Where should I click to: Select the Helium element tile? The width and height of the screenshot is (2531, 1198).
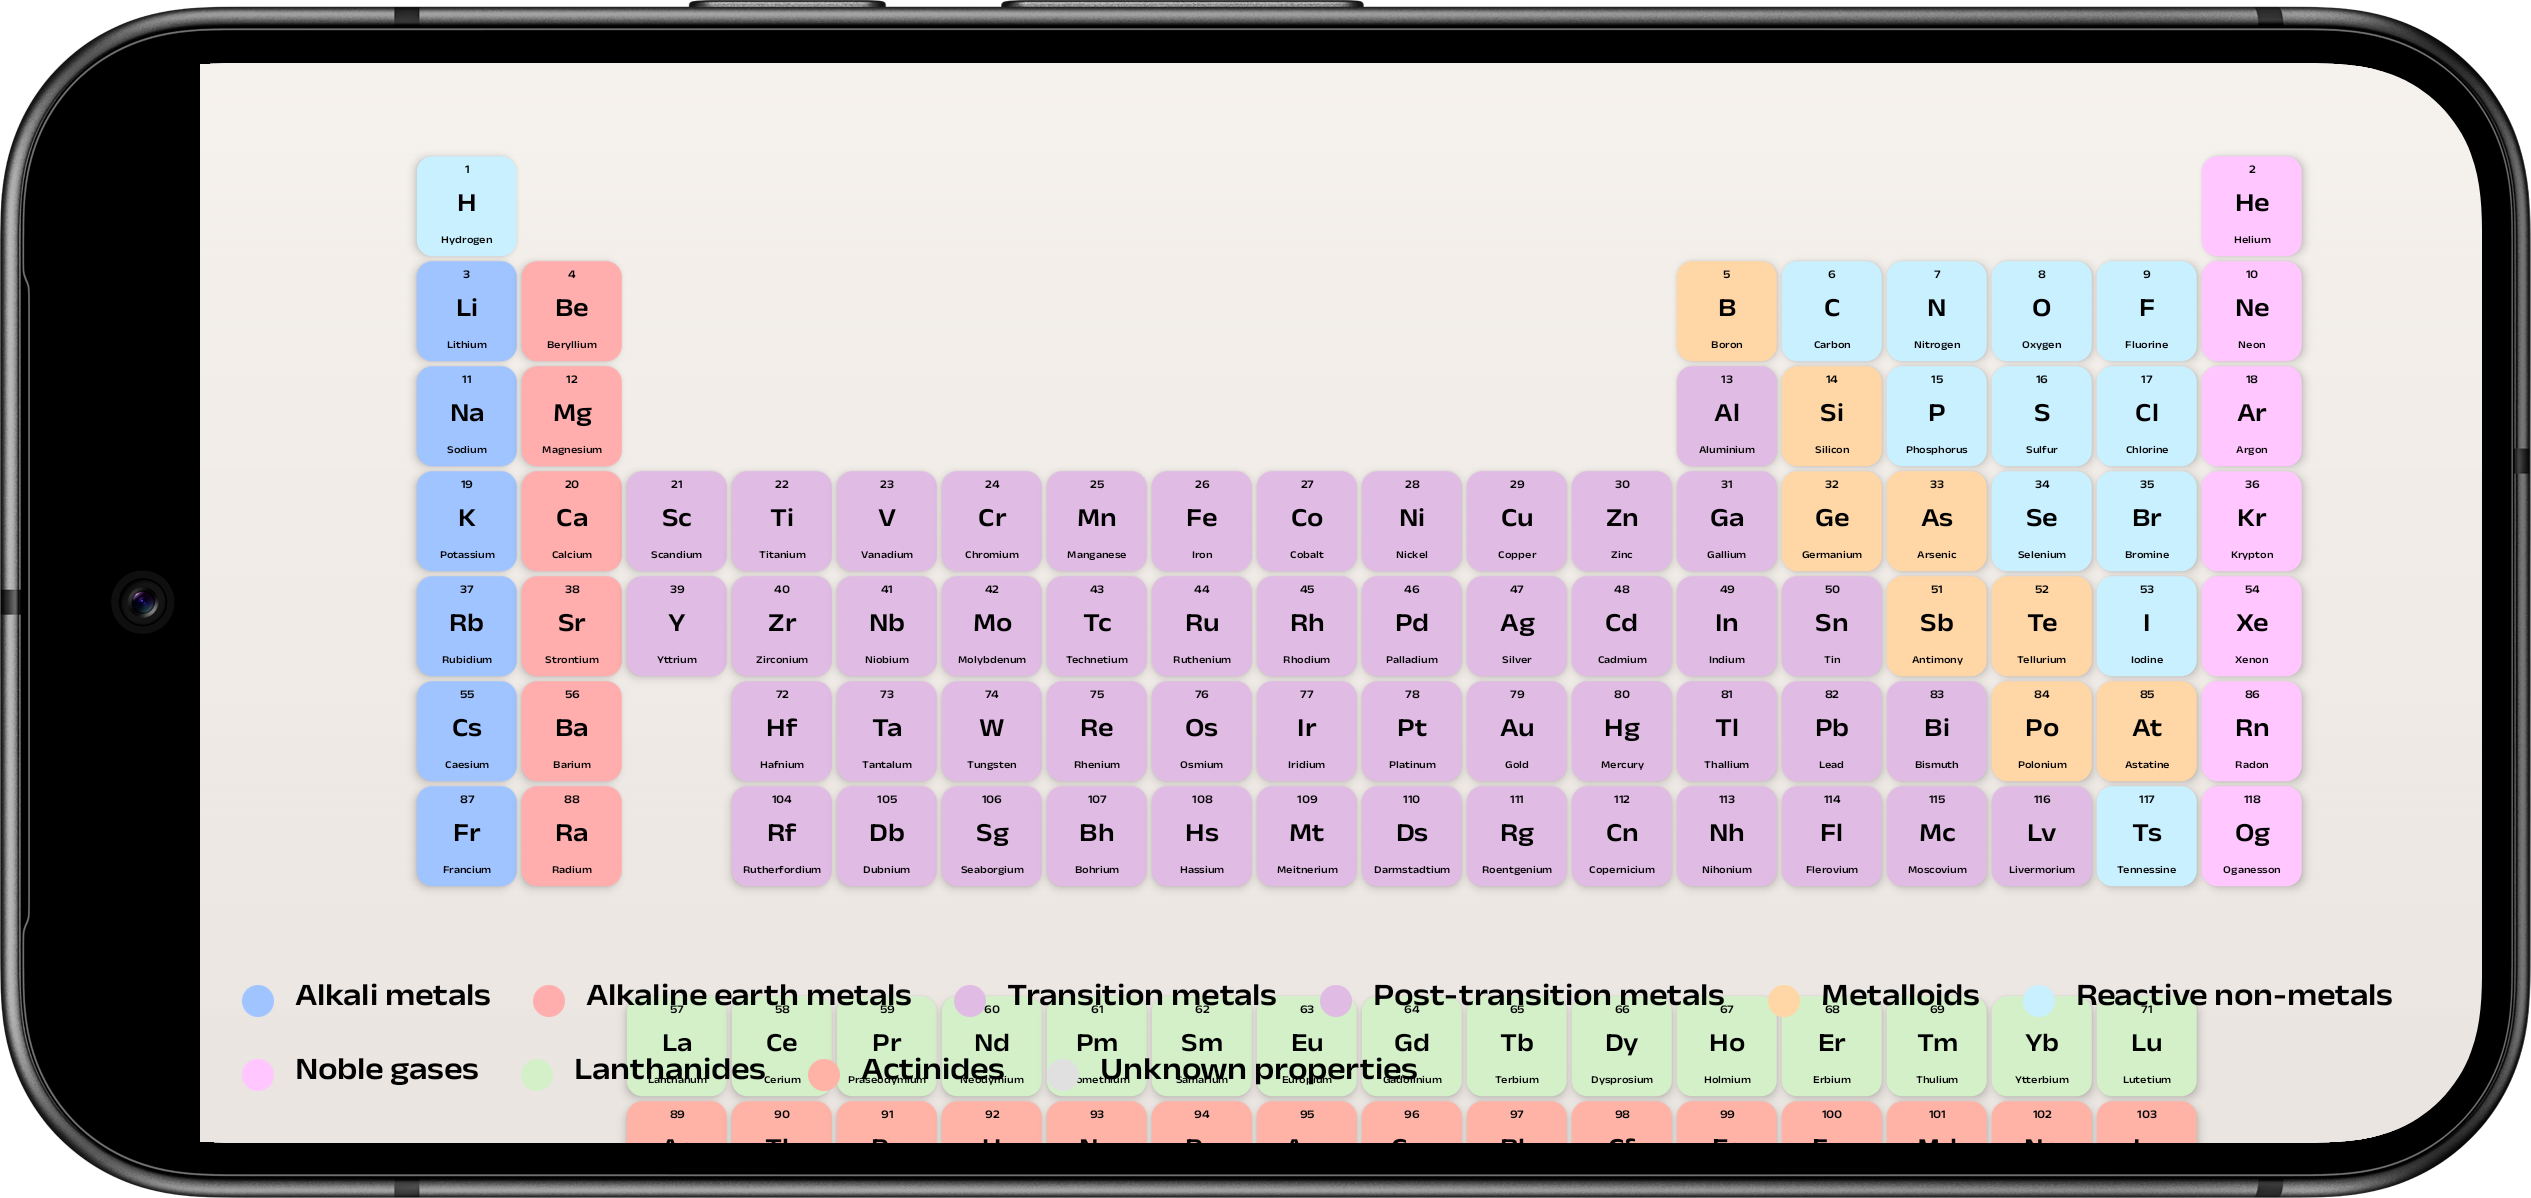click(x=2251, y=206)
